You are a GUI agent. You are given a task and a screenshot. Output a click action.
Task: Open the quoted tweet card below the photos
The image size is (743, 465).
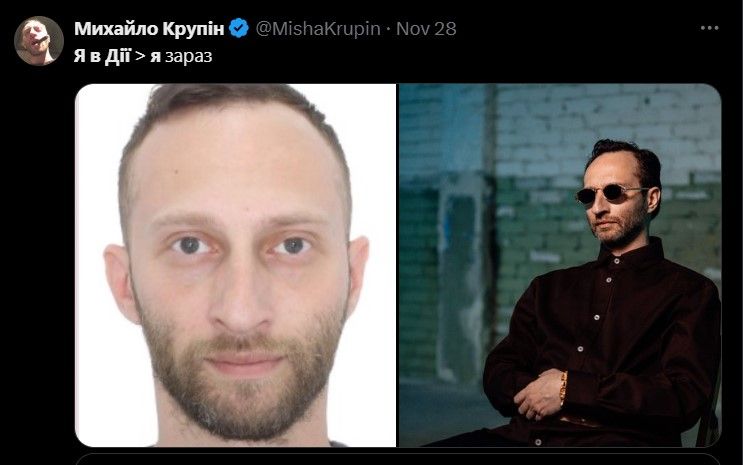398,459
